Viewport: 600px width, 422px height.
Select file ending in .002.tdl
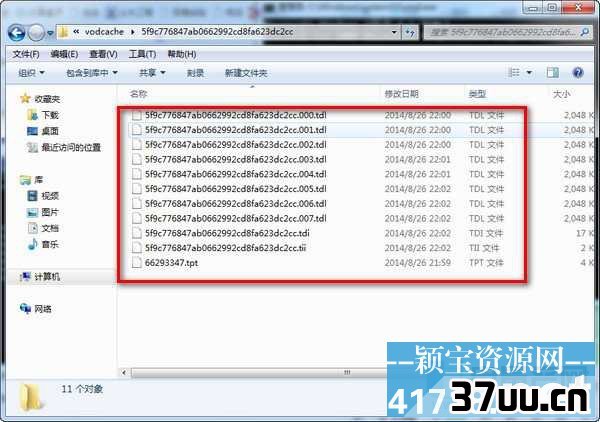click(235, 145)
